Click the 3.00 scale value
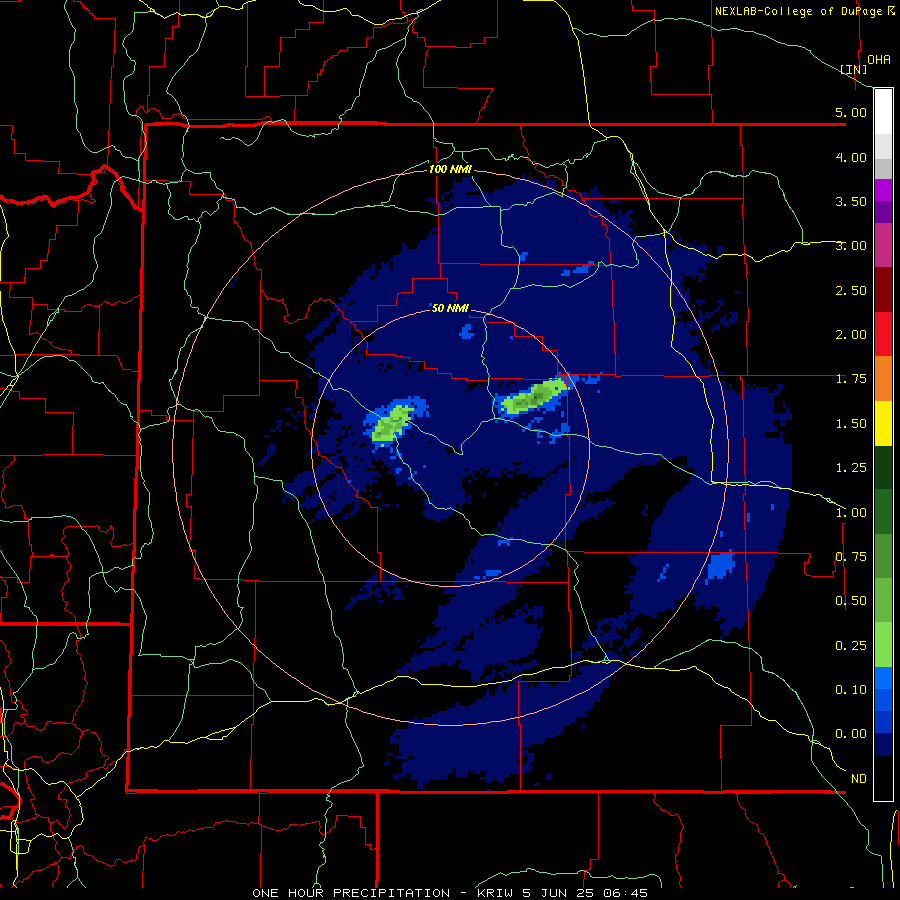This screenshot has height=900, width=900. [851, 246]
